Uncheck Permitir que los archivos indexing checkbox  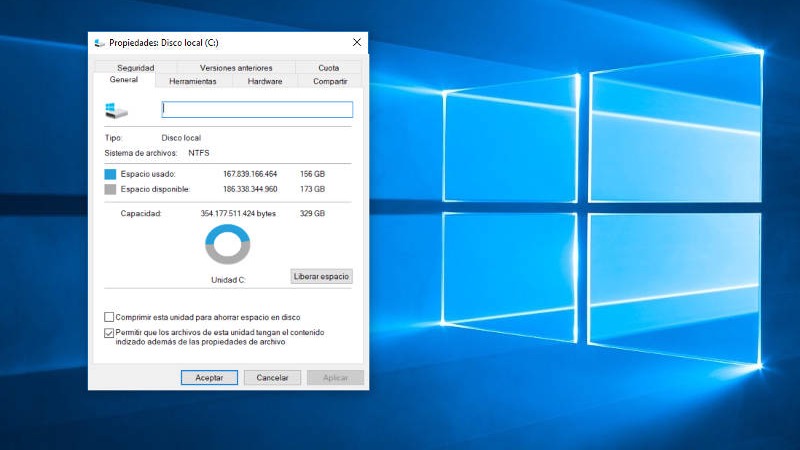(109, 333)
